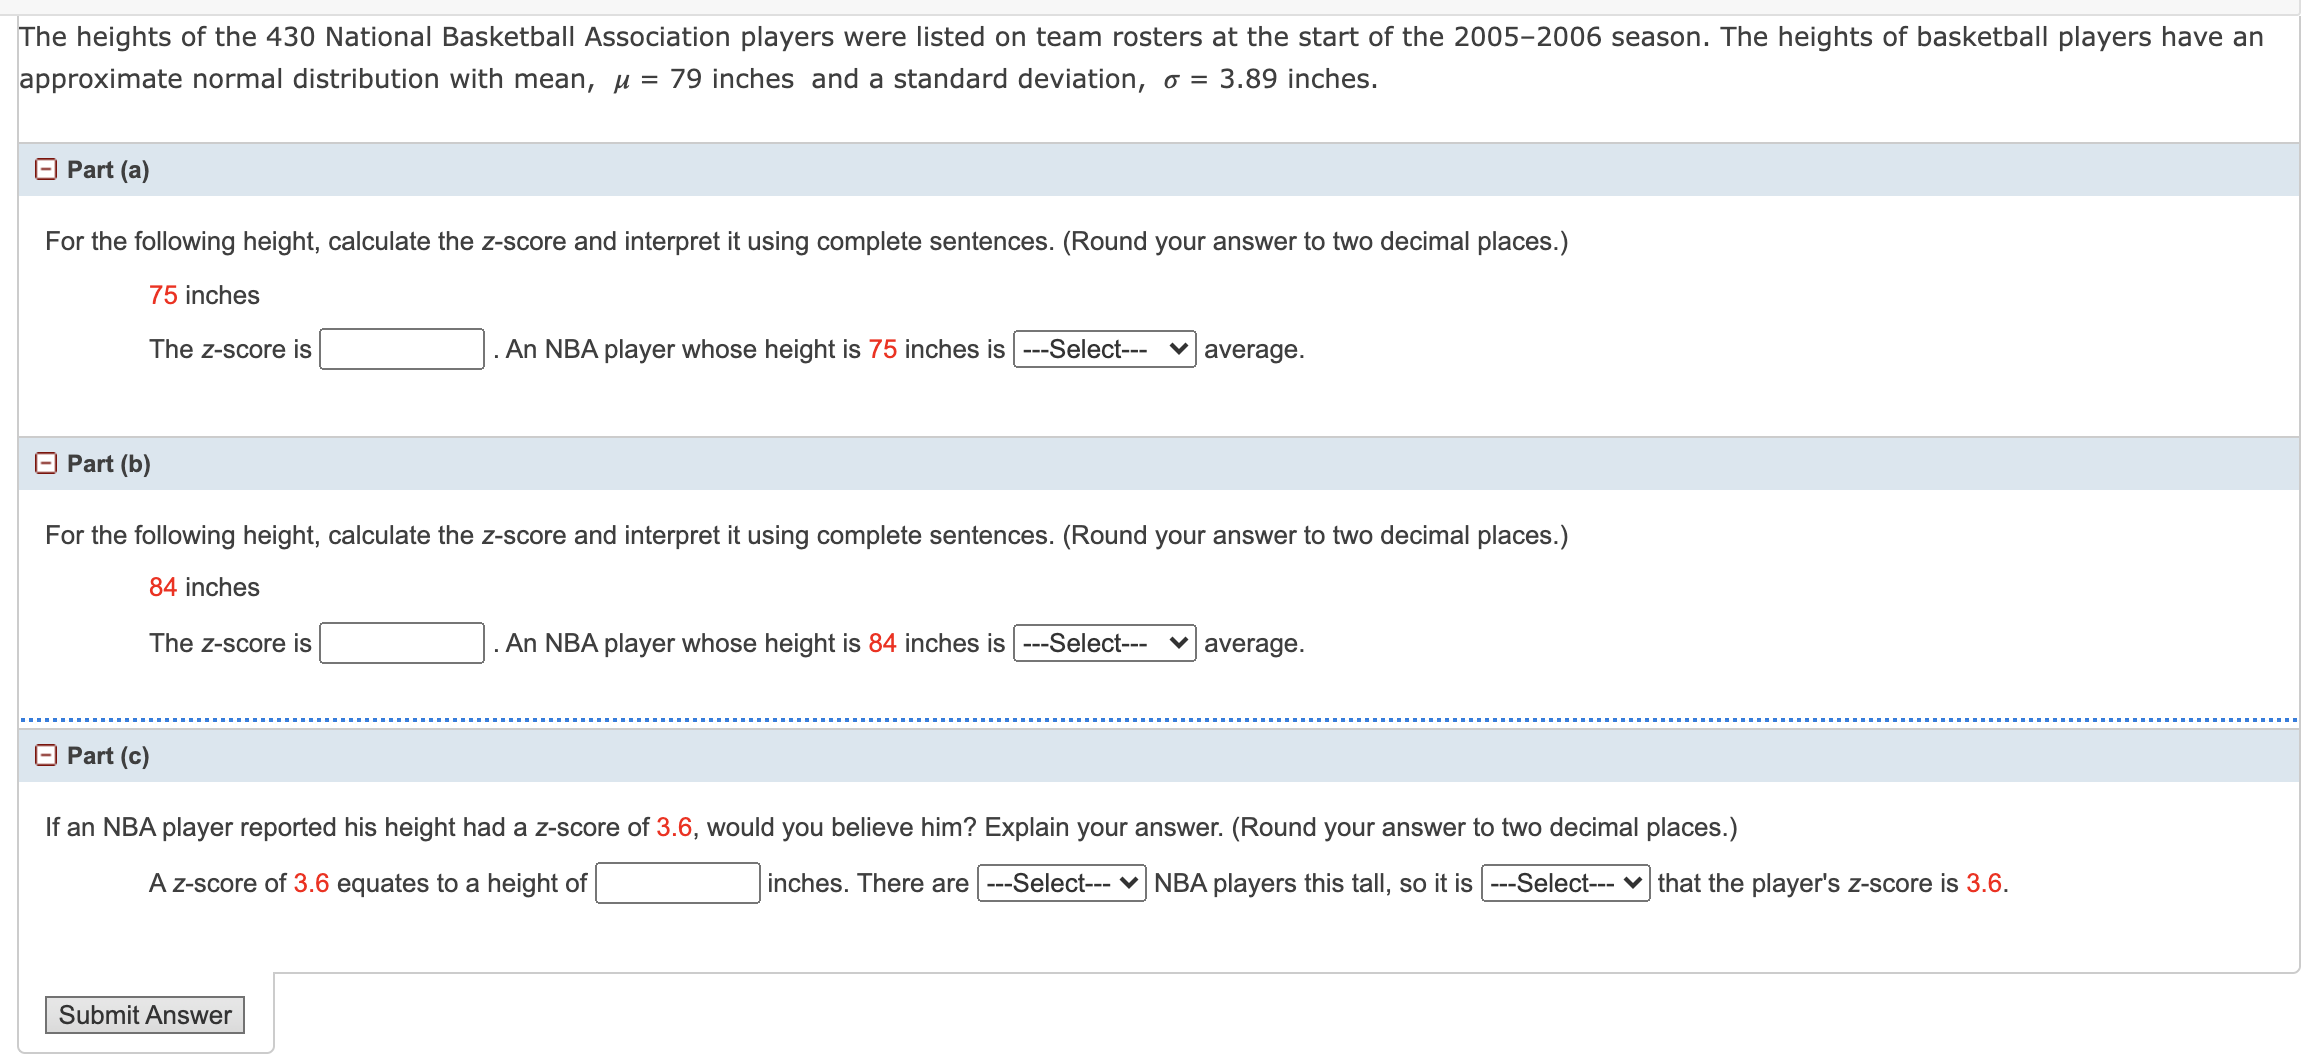2308x1061 pixels.
Task: Click the z-score input box in Part (a)
Action: pos(400,349)
